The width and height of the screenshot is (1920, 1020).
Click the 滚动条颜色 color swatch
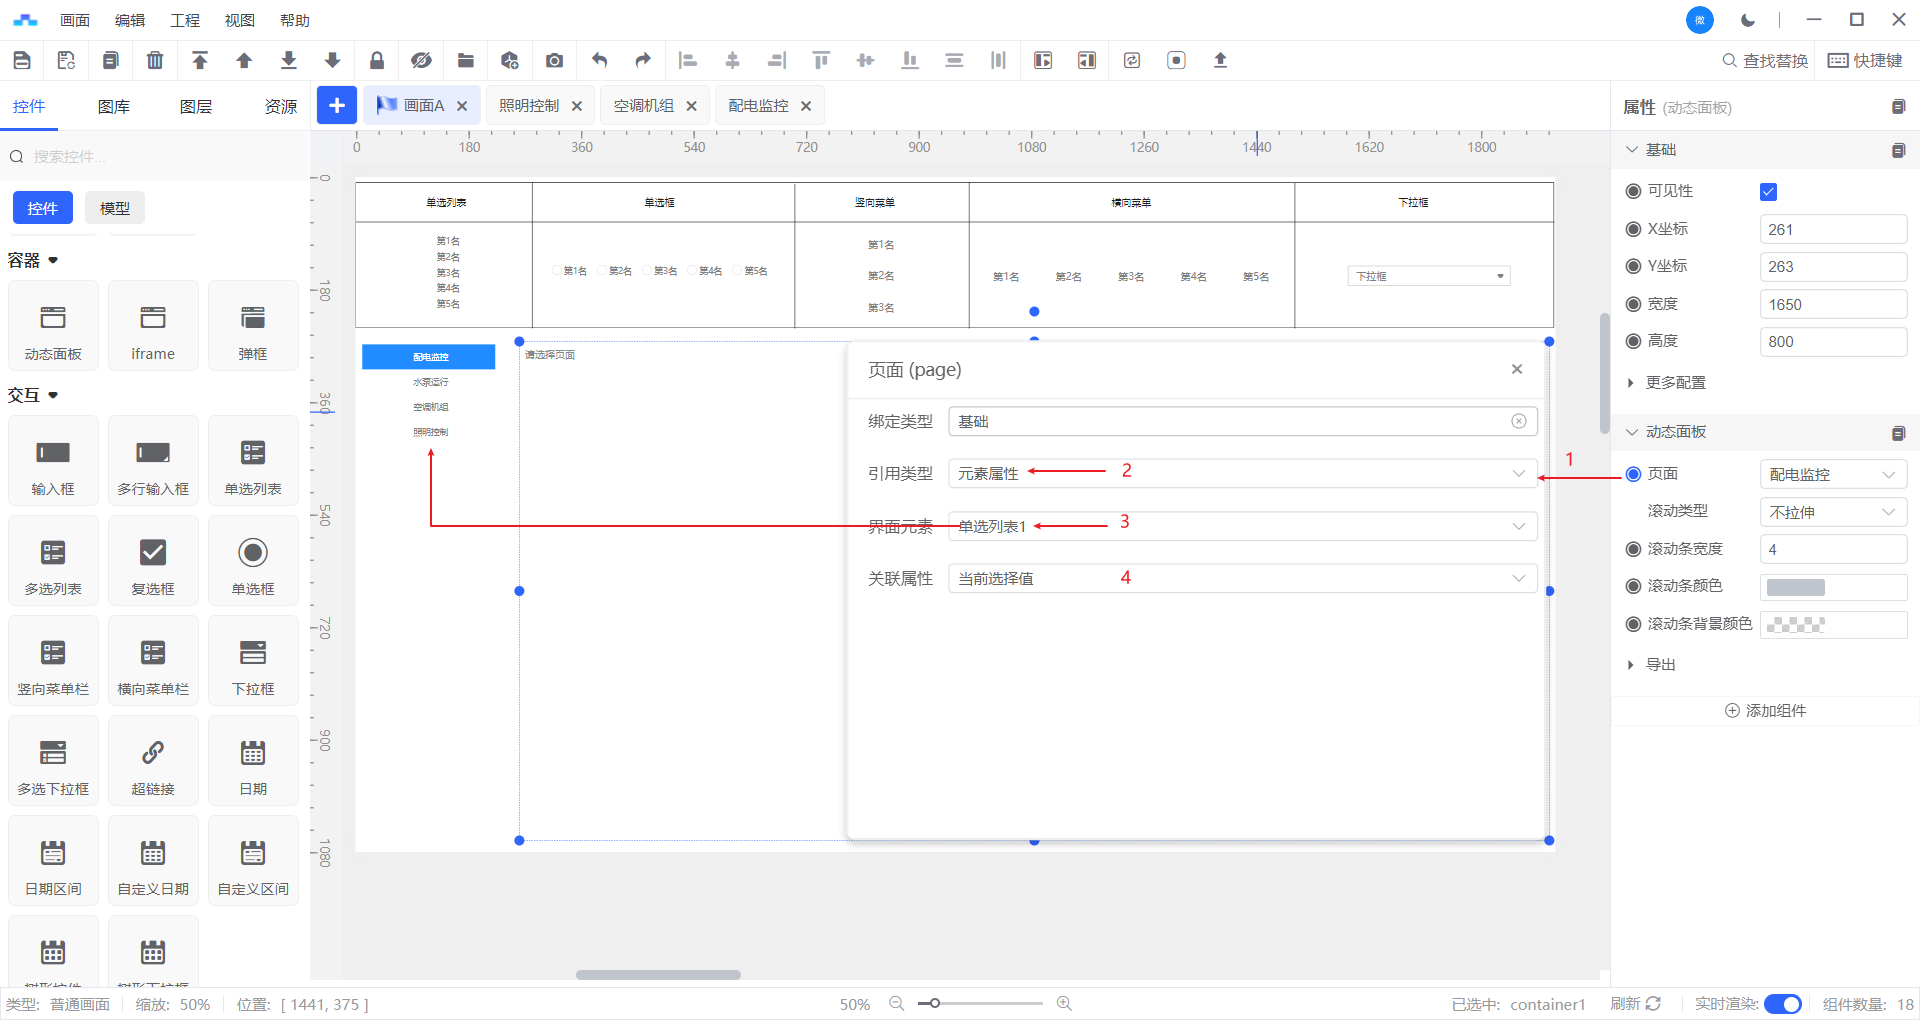tap(1796, 587)
